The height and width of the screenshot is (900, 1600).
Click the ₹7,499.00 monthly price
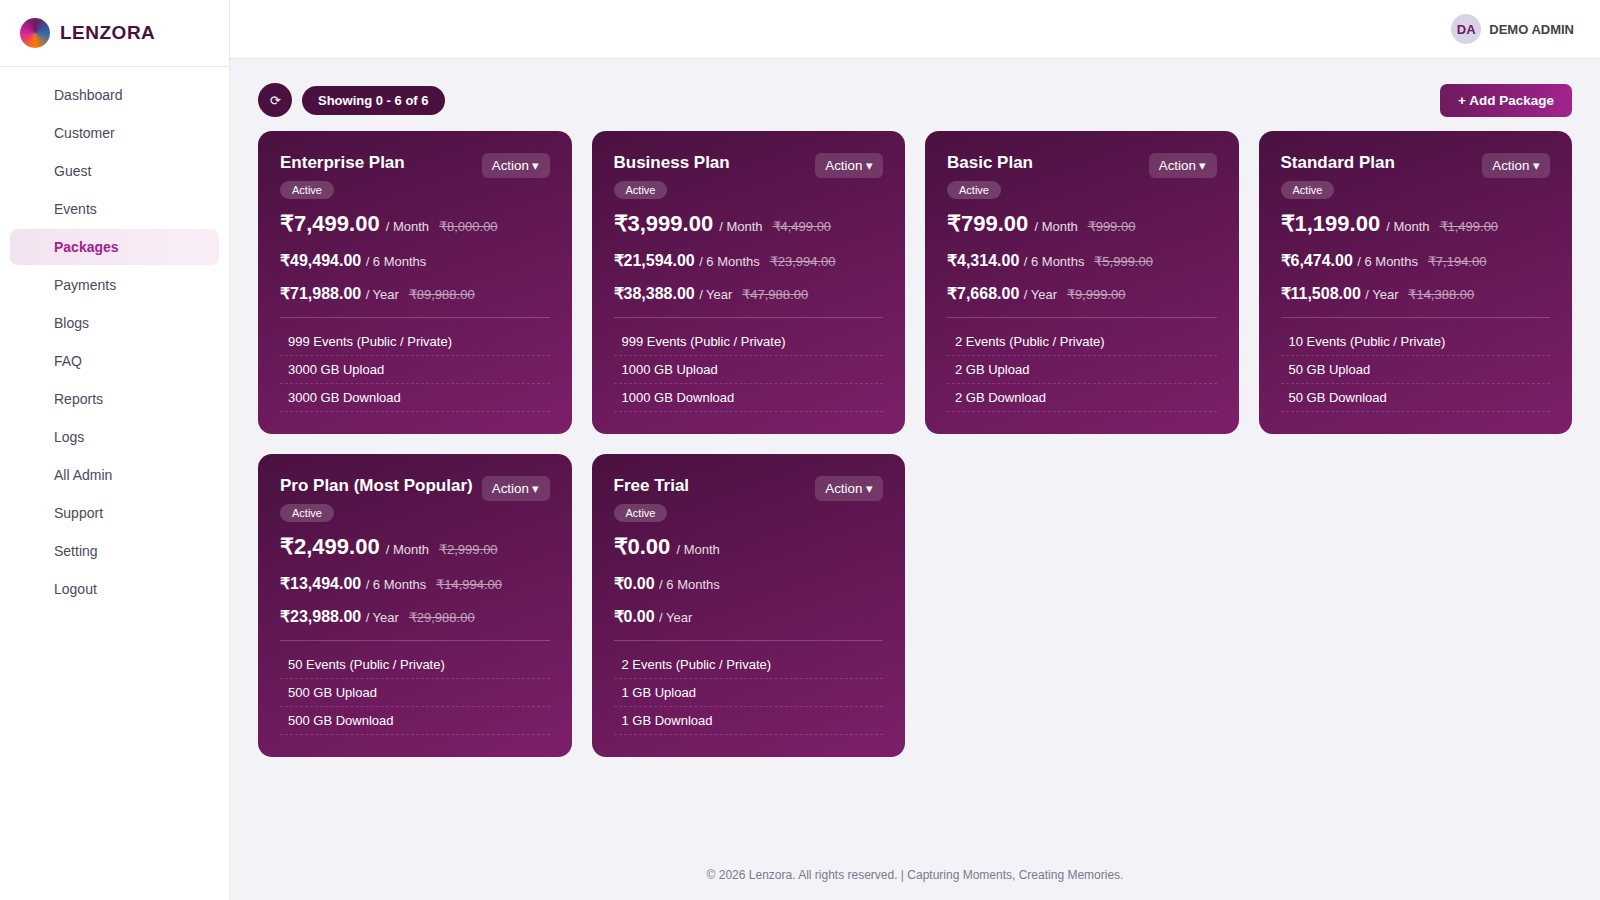point(330,224)
